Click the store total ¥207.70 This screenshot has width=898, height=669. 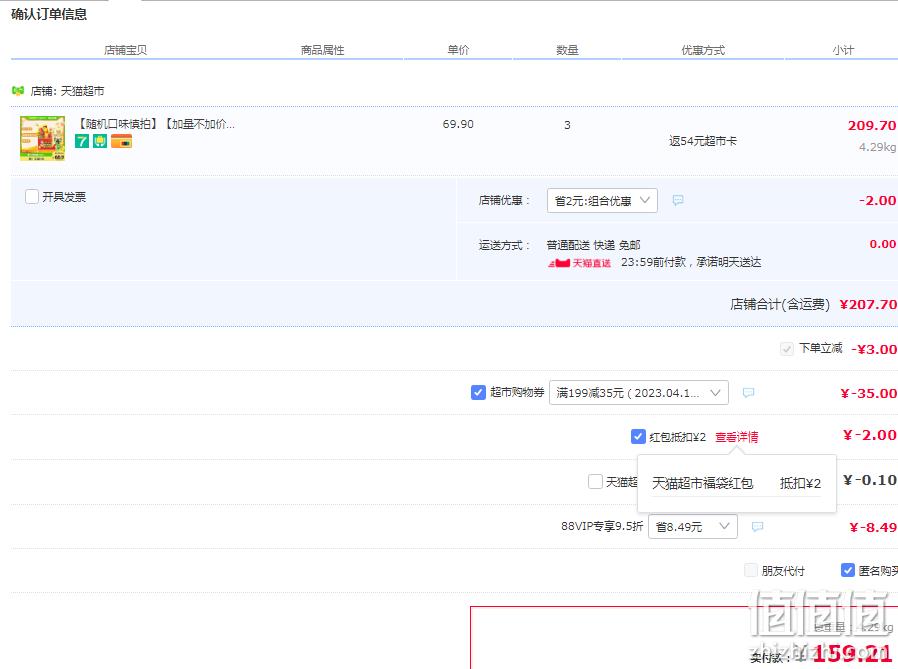[868, 304]
